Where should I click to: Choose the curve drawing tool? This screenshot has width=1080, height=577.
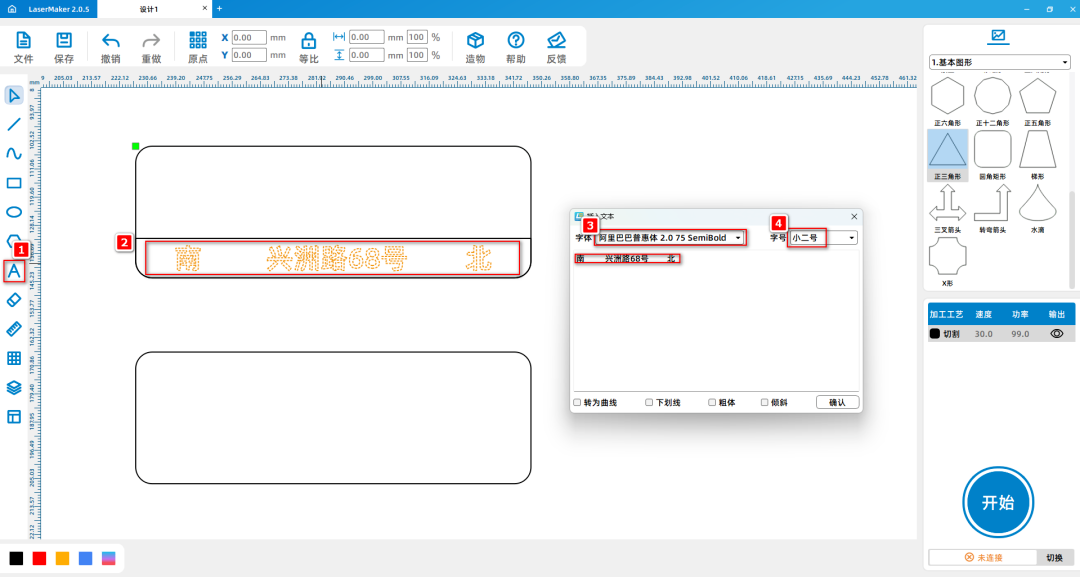point(14,154)
